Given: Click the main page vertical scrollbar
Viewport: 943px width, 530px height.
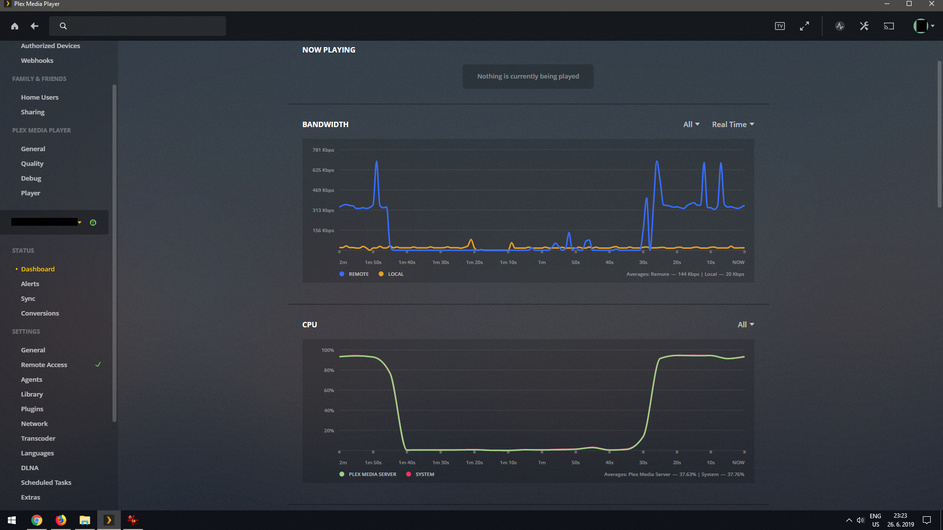Looking at the screenshot, I should click(939, 134).
